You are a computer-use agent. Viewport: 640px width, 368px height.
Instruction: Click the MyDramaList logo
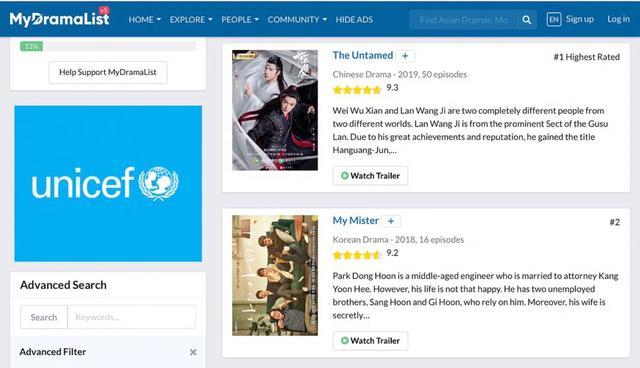(60, 18)
